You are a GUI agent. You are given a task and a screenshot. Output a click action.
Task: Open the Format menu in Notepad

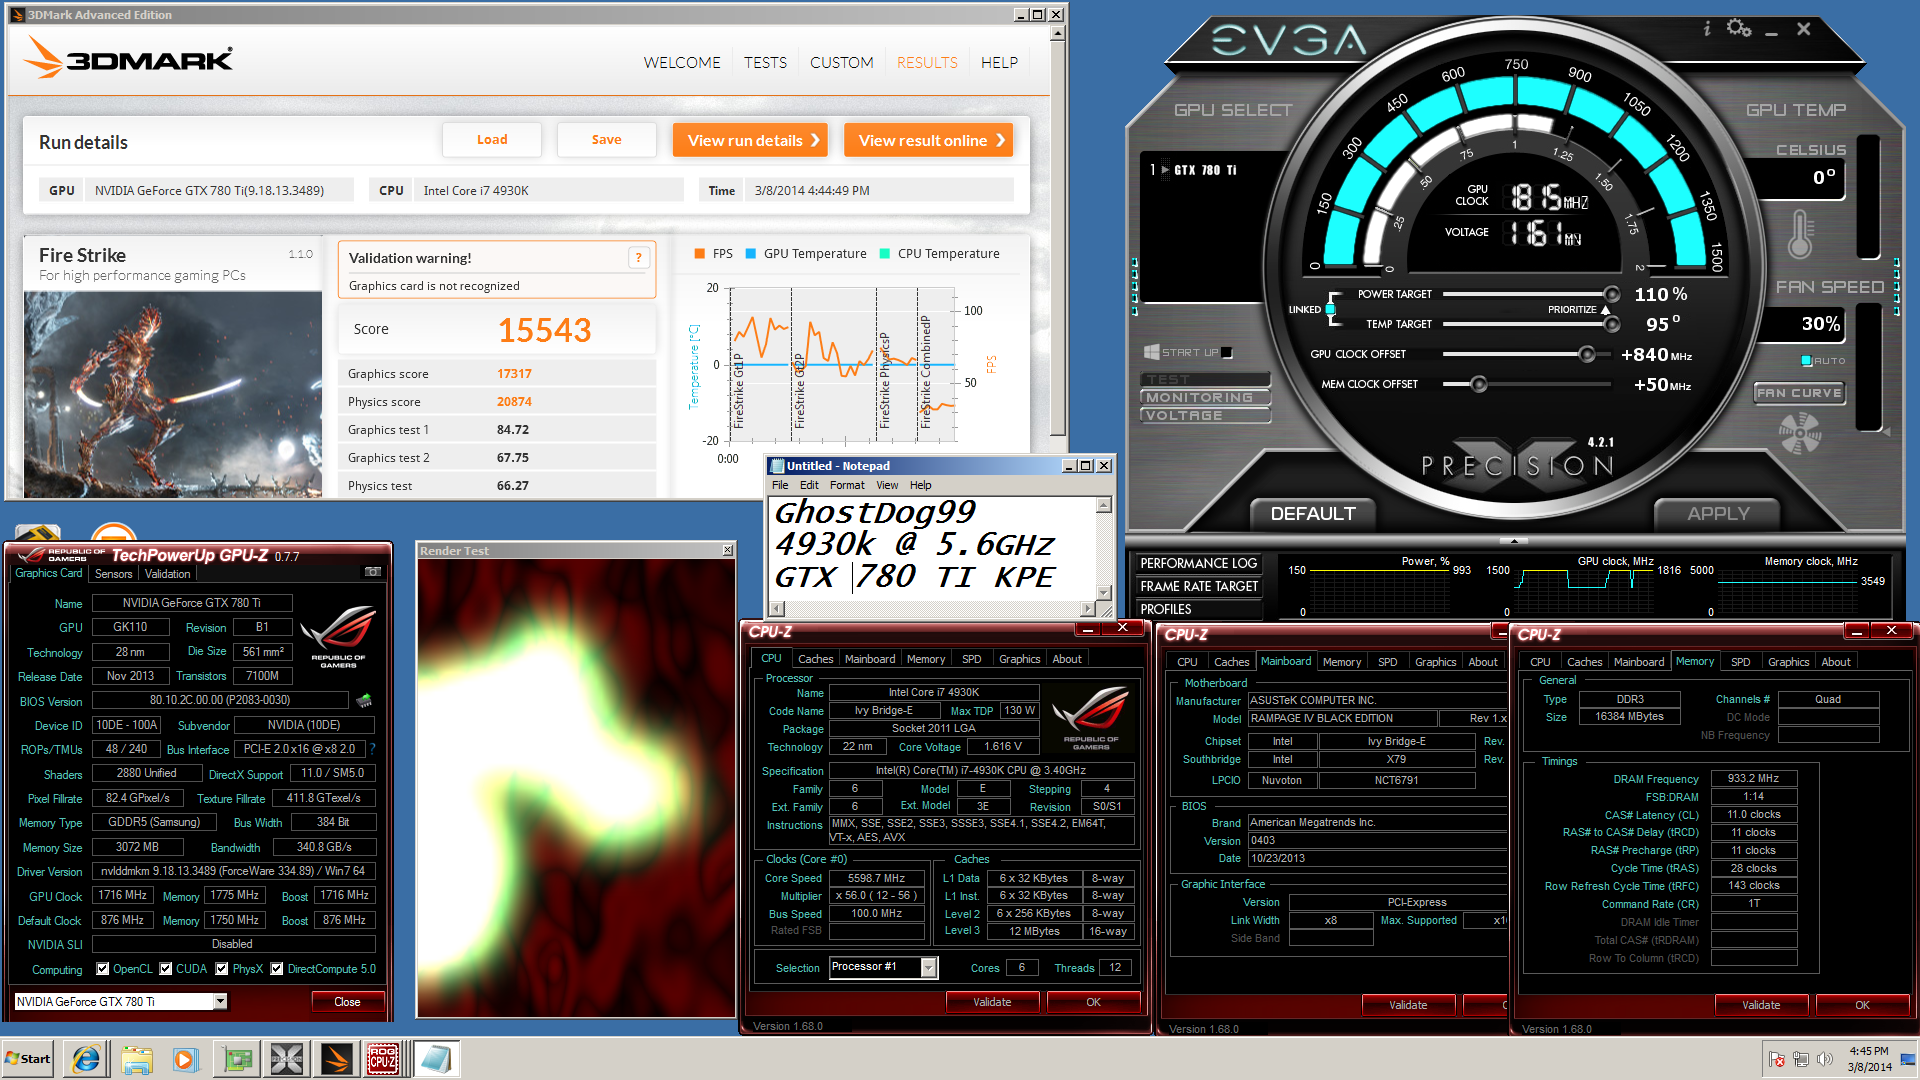847,485
